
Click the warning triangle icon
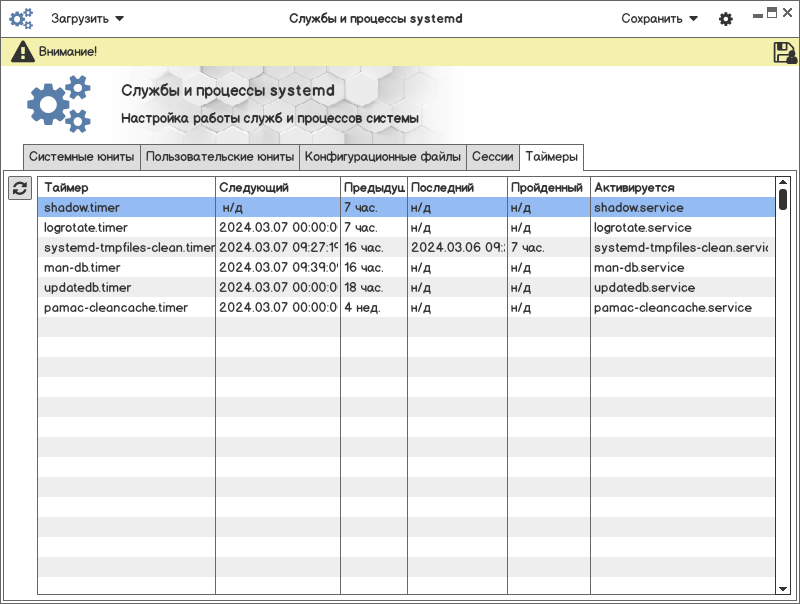22,52
